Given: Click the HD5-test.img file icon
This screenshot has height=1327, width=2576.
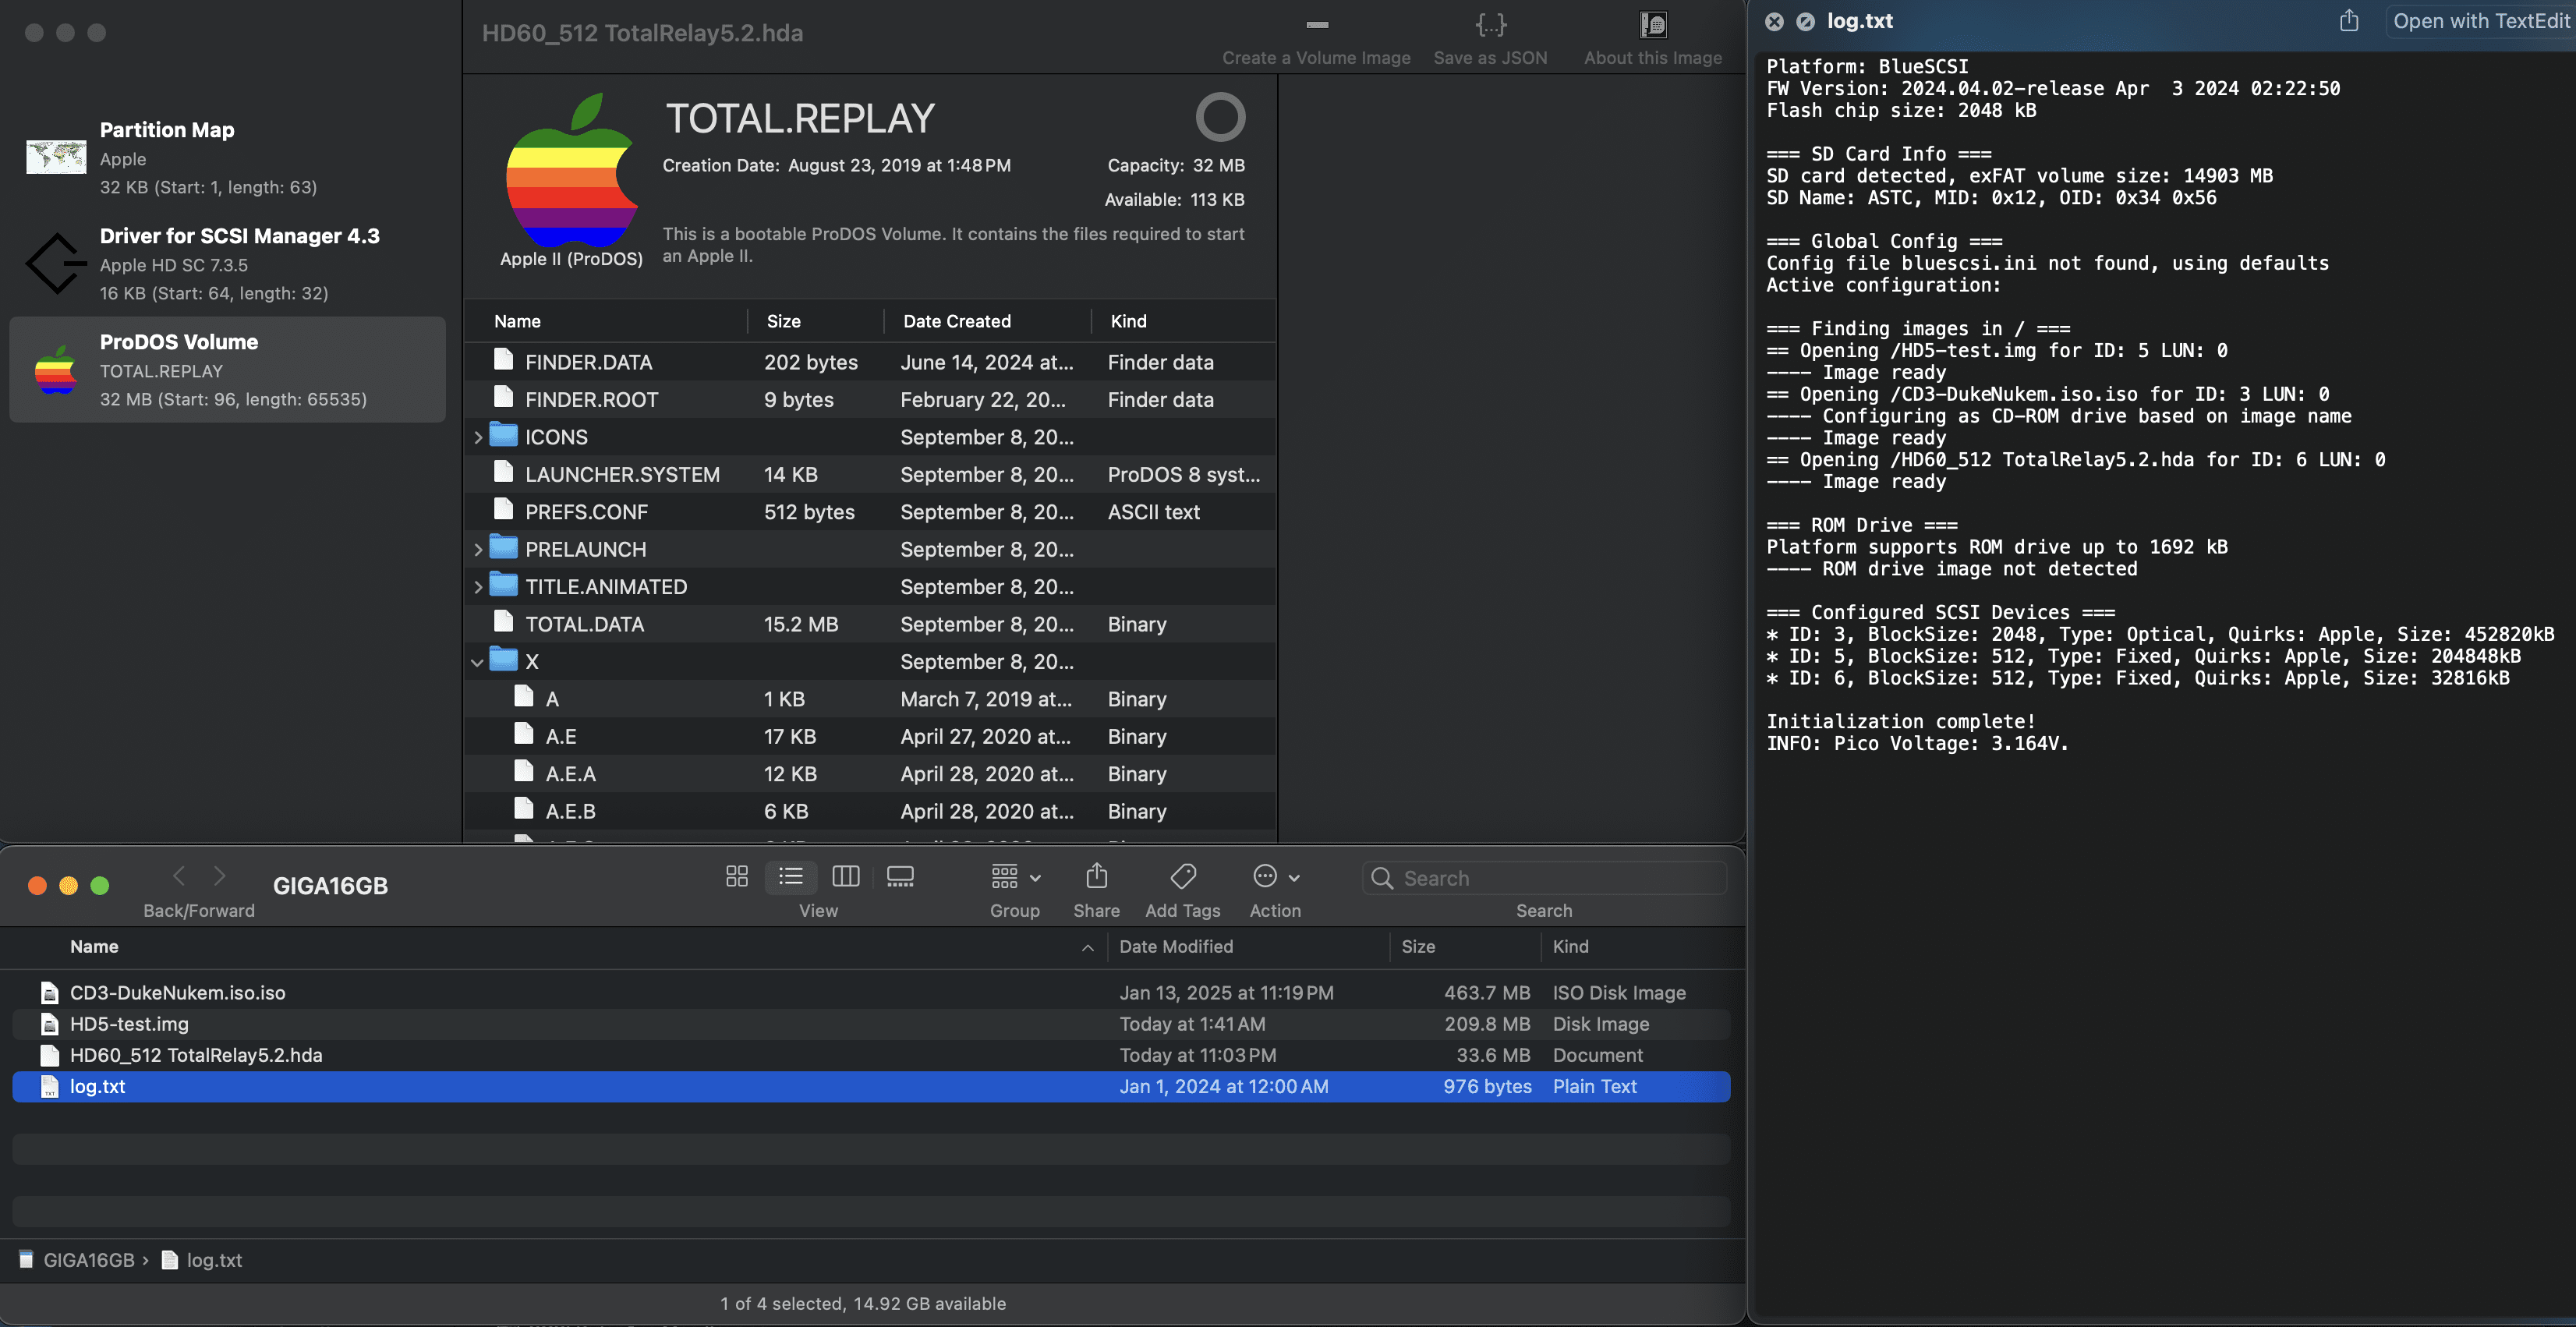Looking at the screenshot, I should pos(49,1024).
